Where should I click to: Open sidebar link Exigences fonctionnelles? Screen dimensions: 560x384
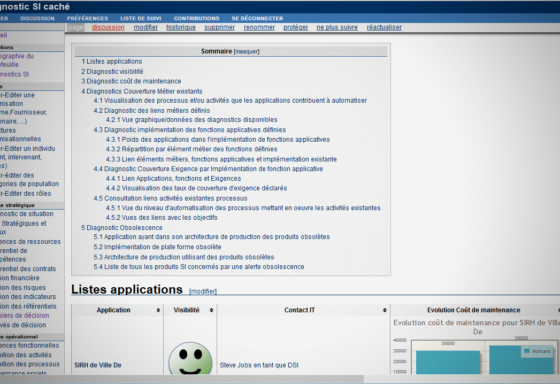30,345
